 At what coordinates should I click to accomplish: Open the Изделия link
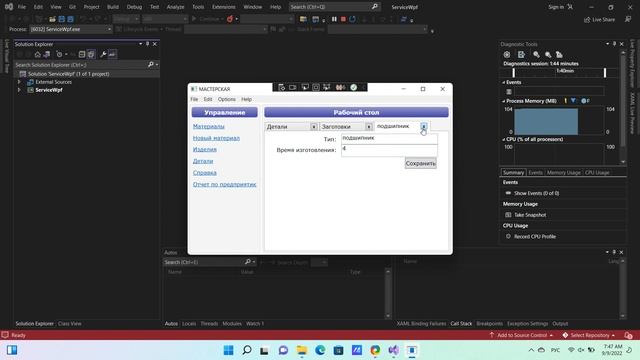coord(204,149)
